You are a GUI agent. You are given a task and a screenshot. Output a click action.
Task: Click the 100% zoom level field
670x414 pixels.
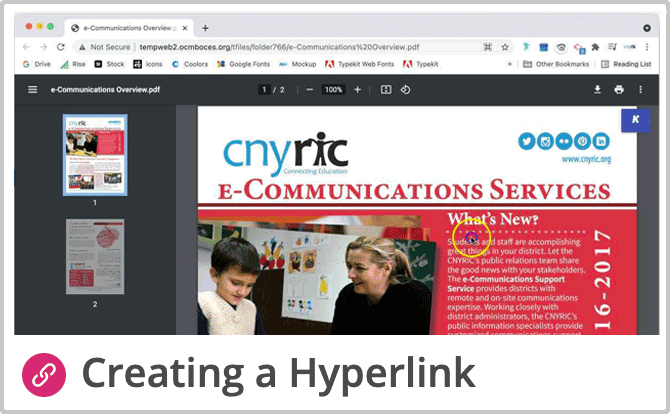[x=333, y=89]
